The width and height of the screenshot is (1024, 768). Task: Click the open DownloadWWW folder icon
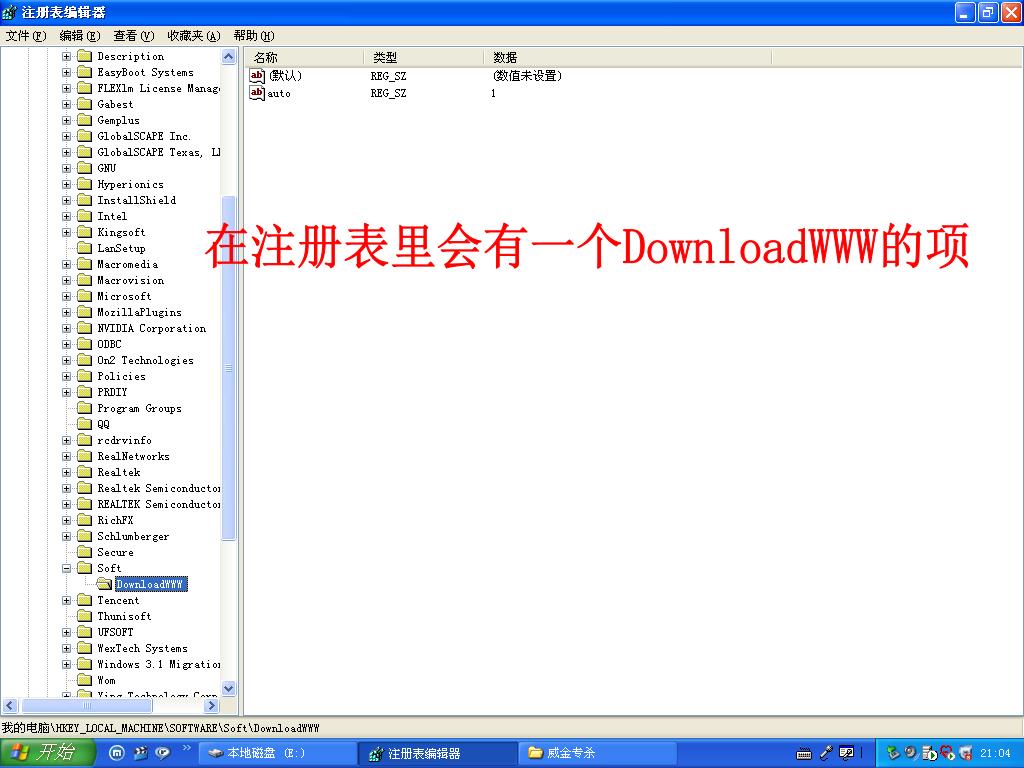click(104, 584)
